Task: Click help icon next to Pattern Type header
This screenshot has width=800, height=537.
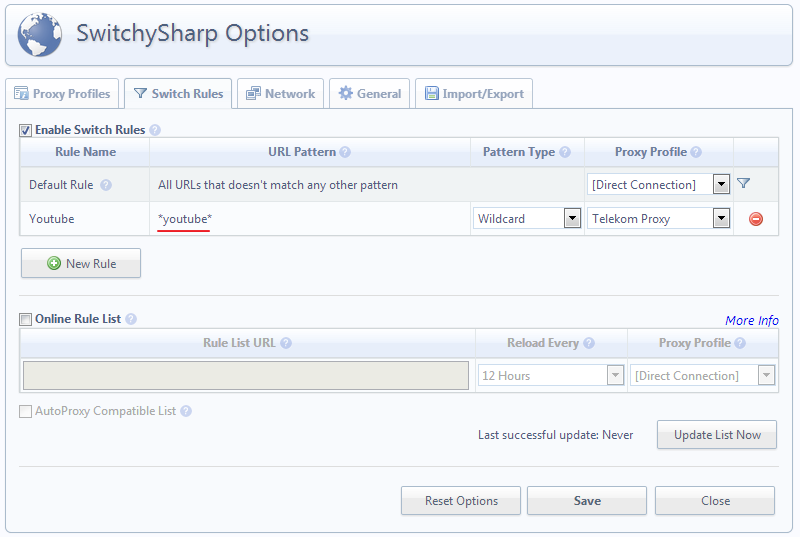Action: [564, 152]
